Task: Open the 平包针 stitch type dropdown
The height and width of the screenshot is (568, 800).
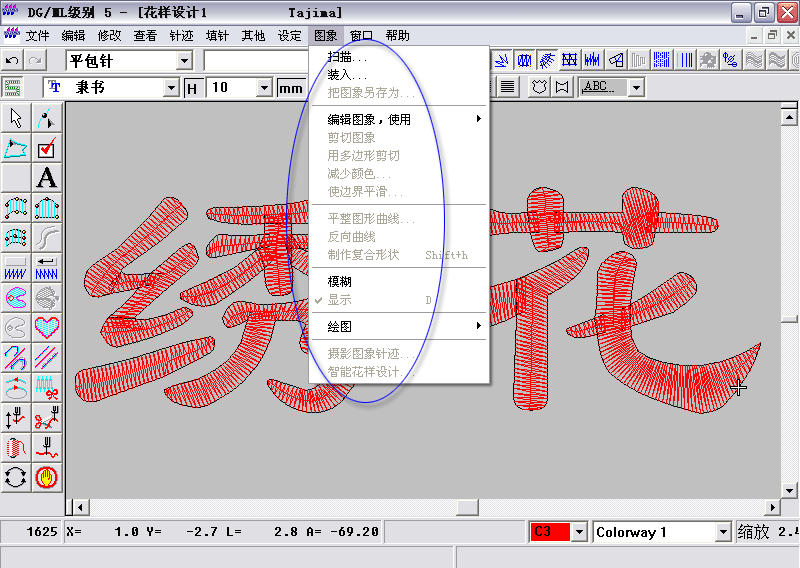Action: pos(183,61)
